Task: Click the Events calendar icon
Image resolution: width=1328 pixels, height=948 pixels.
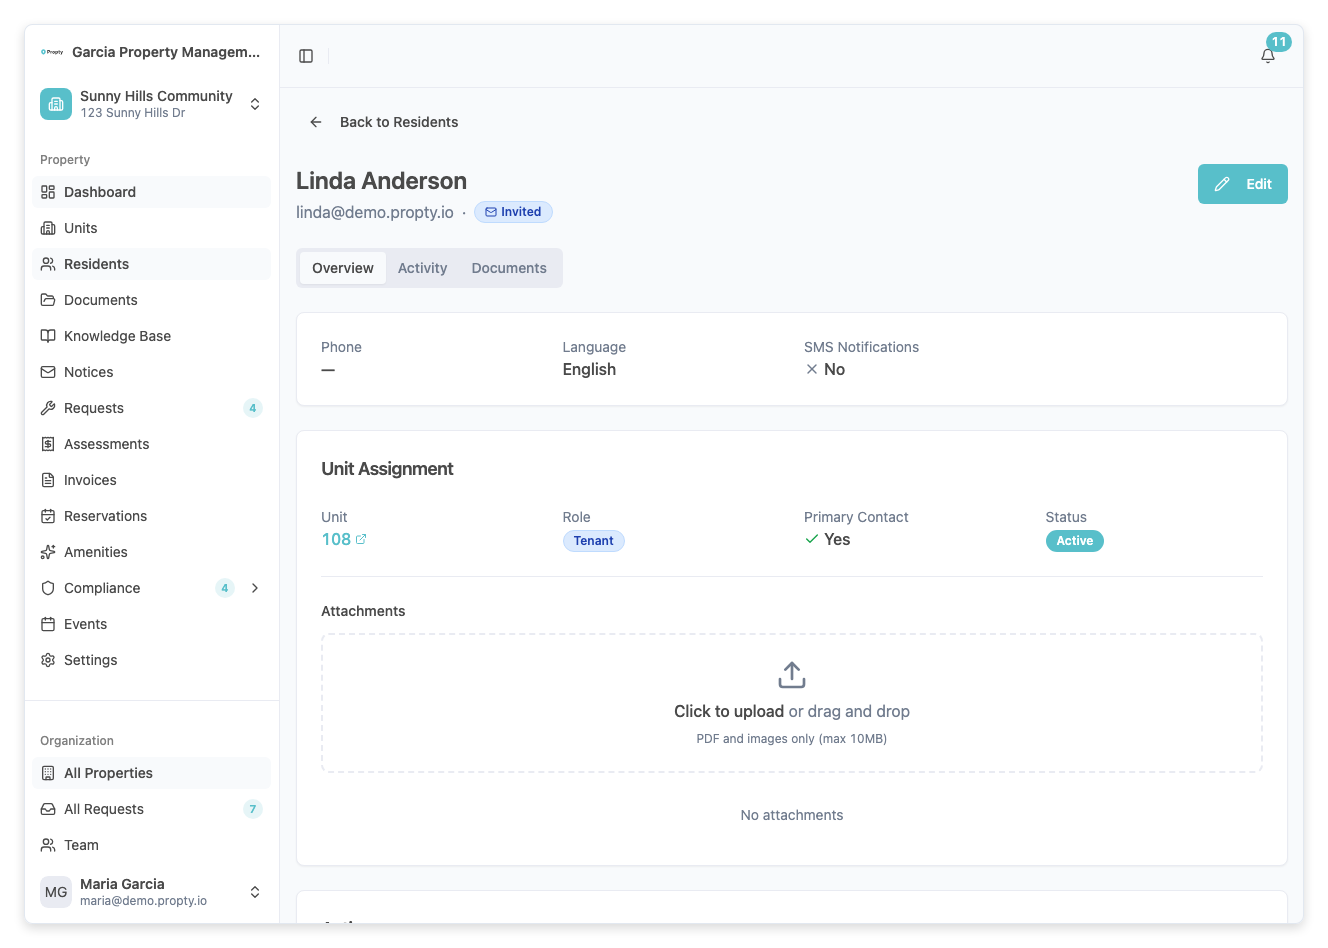Action: click(48, 624)
